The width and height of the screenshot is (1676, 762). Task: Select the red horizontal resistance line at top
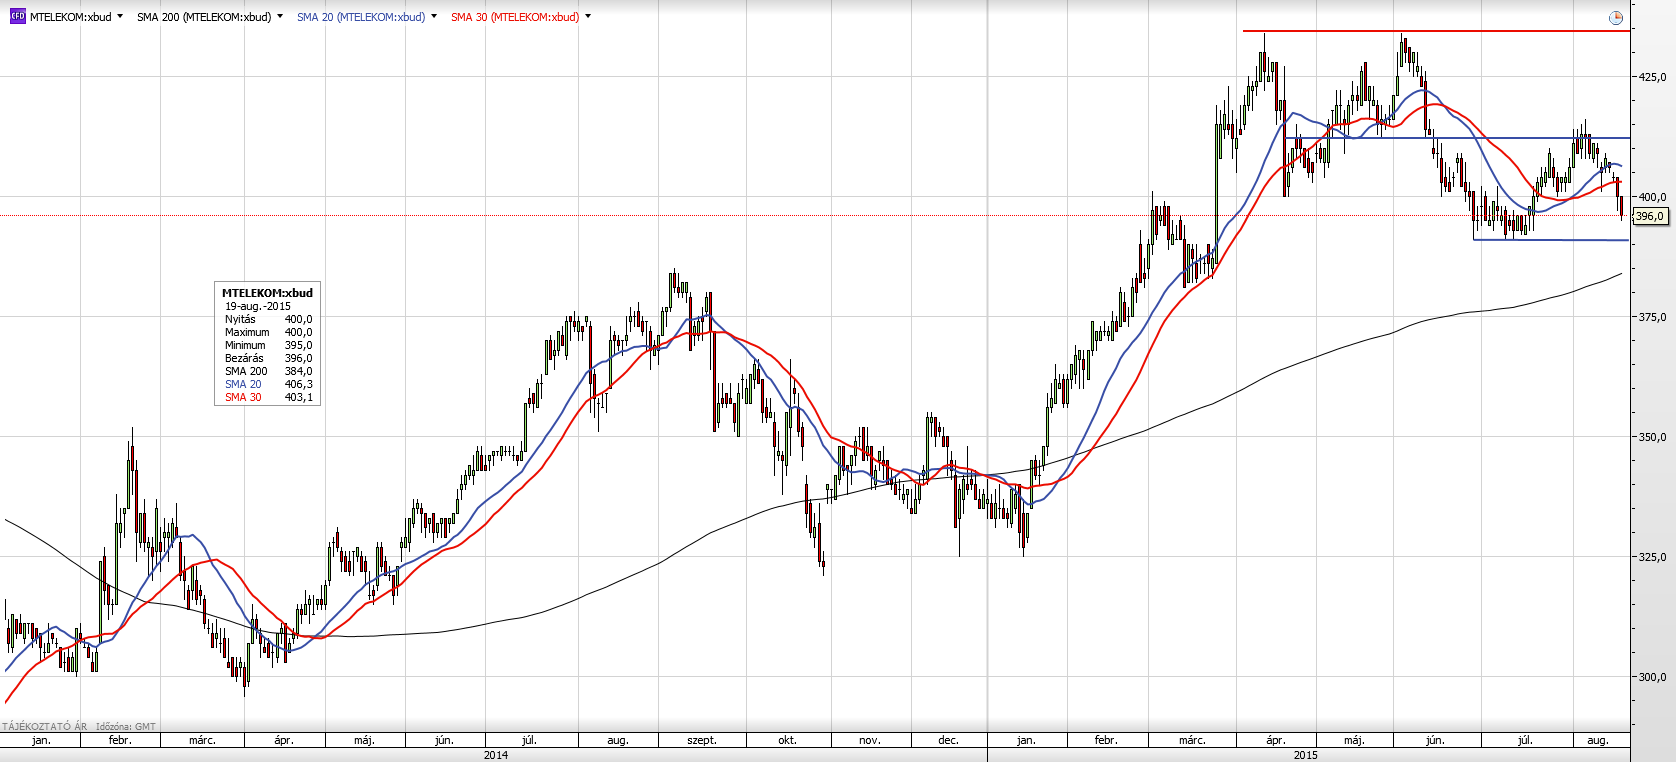[1436, 31]
